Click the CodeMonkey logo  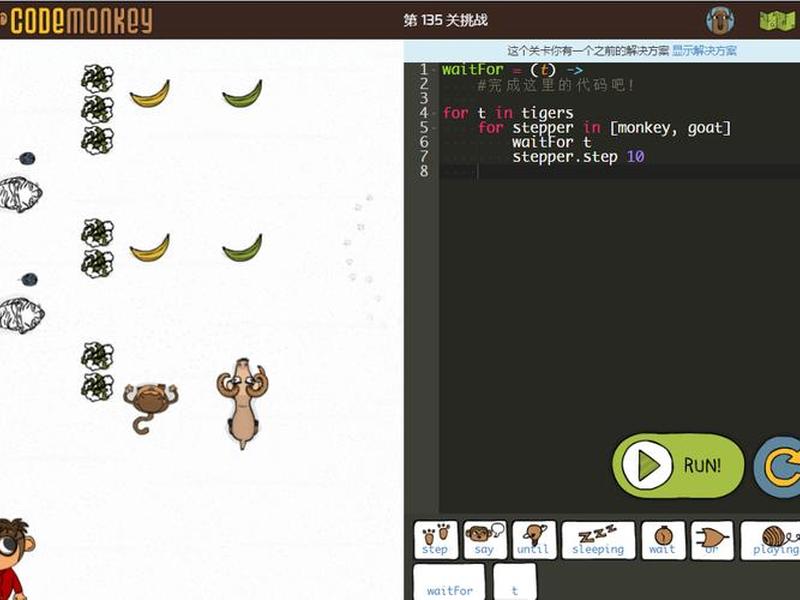(77, 20)
